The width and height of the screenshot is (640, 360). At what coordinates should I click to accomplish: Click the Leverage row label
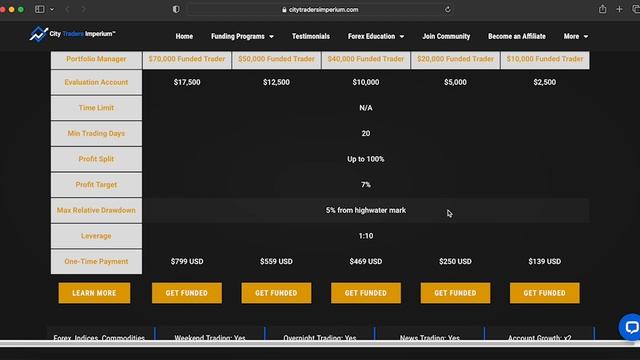click(96, 236)
